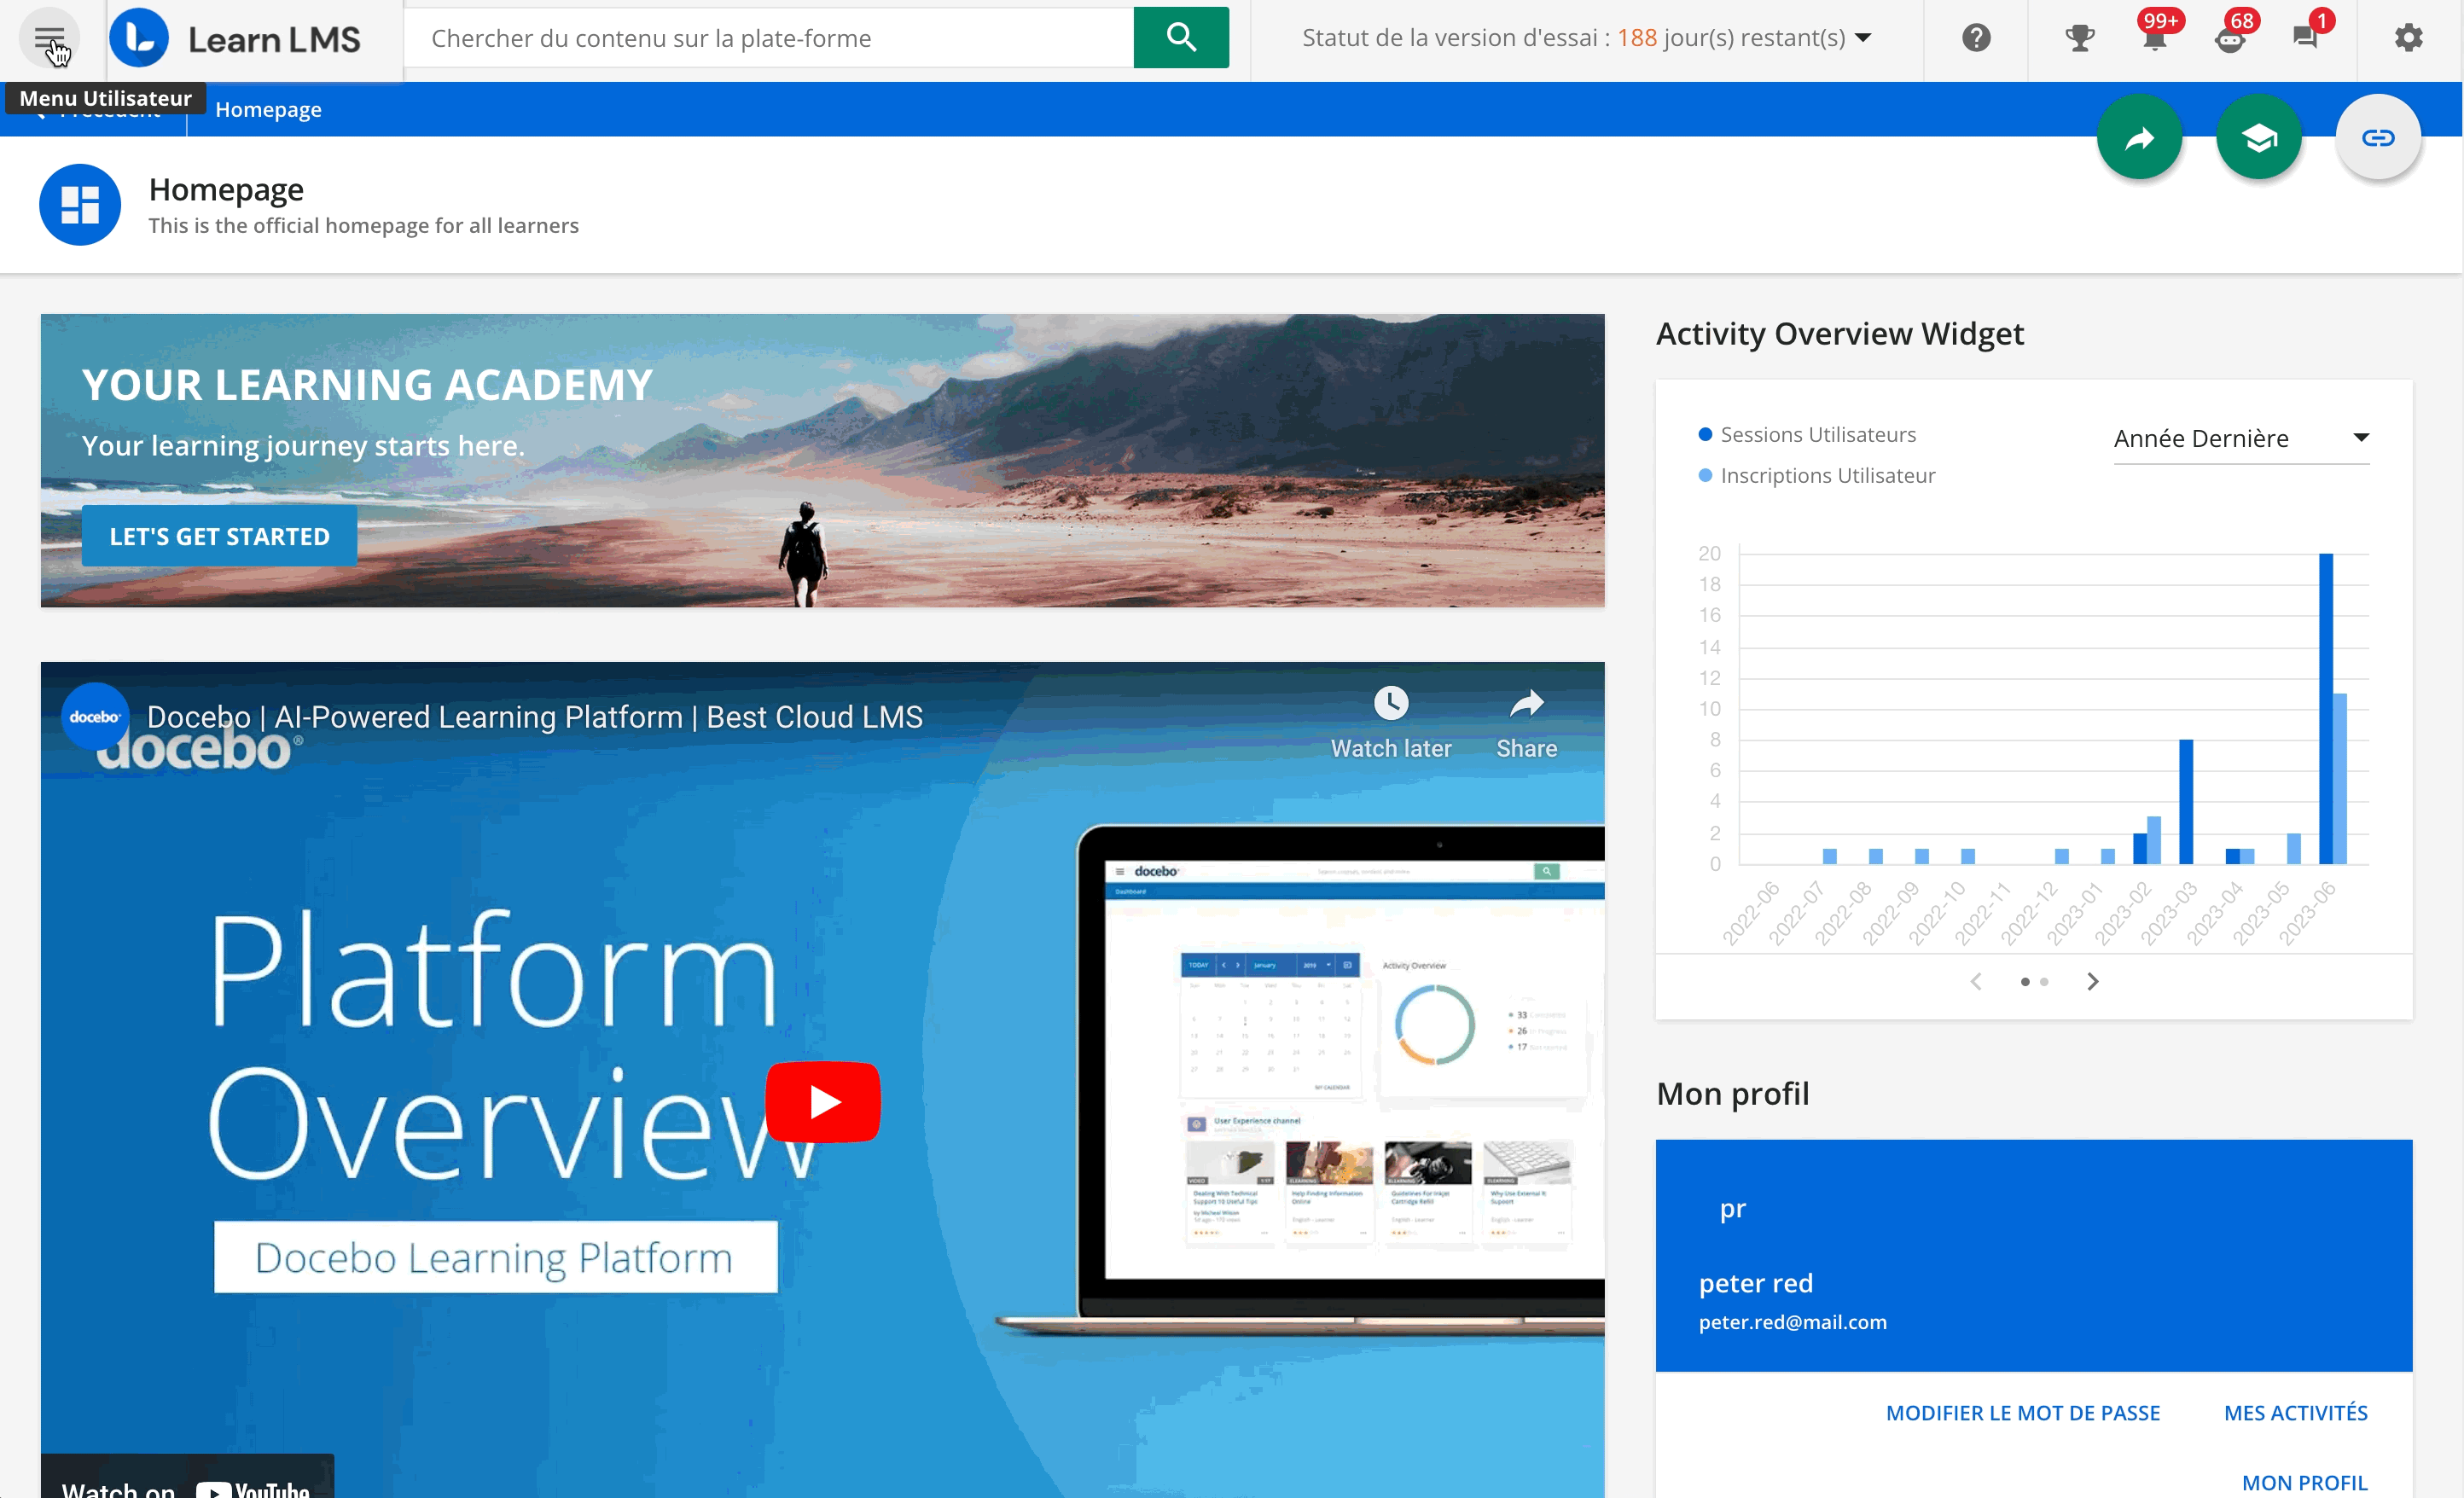Expand the trial version status dropdown
2464x1498 pixels.
click(1863, 38)
